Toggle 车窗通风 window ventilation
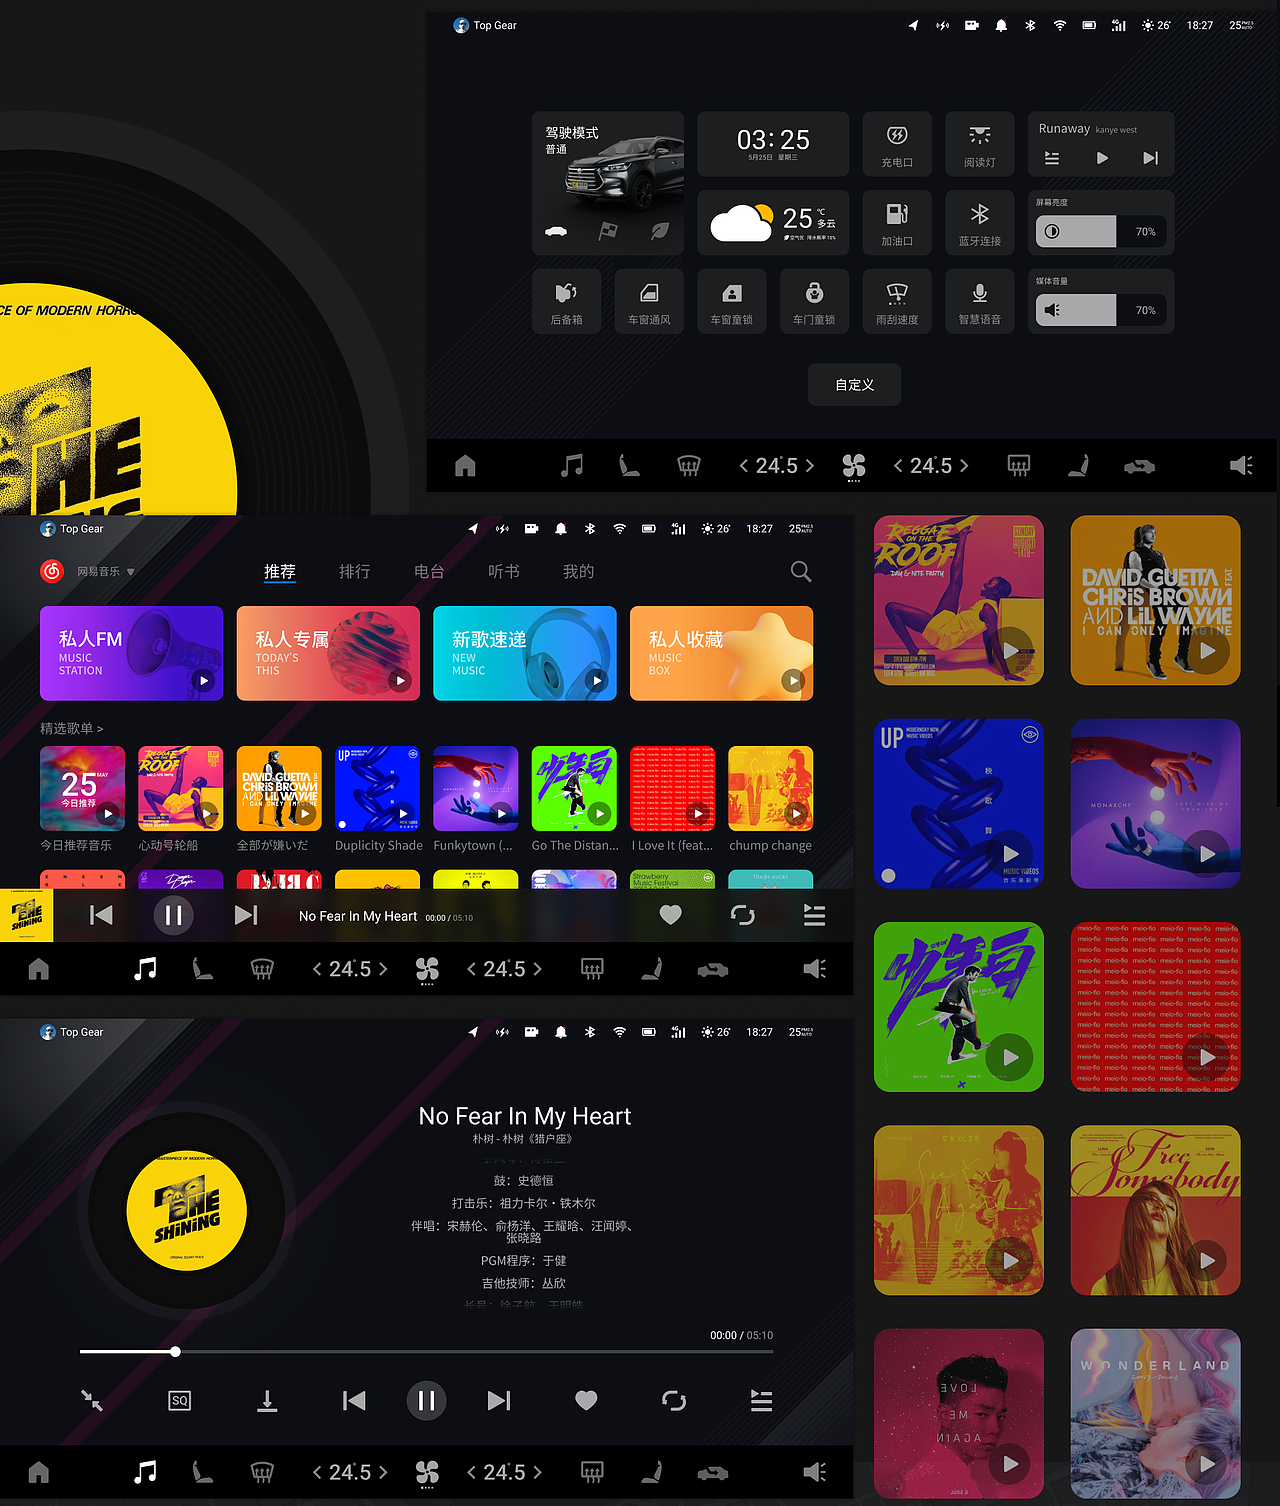1280x1506 pixels. (649, 302)
